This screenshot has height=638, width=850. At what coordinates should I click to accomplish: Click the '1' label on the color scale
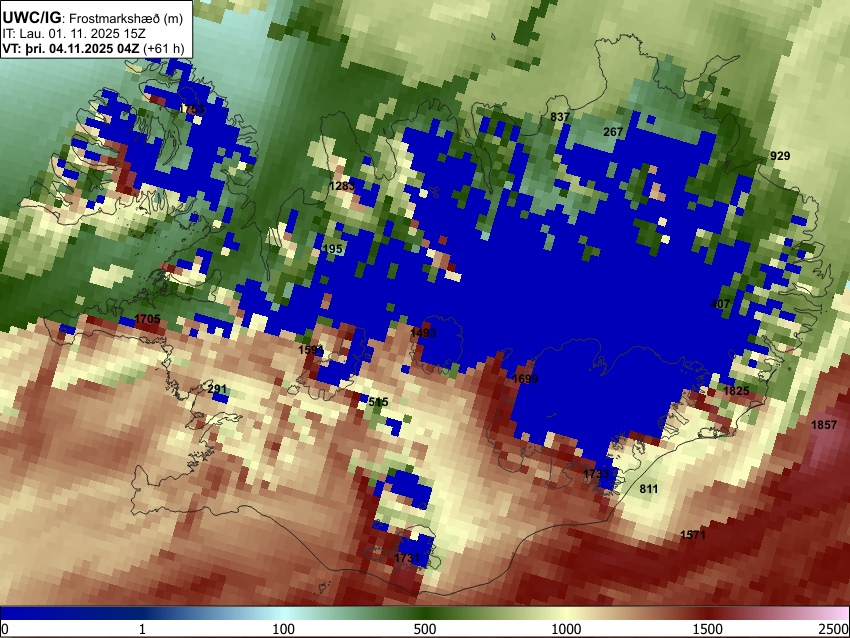(142, 629)
